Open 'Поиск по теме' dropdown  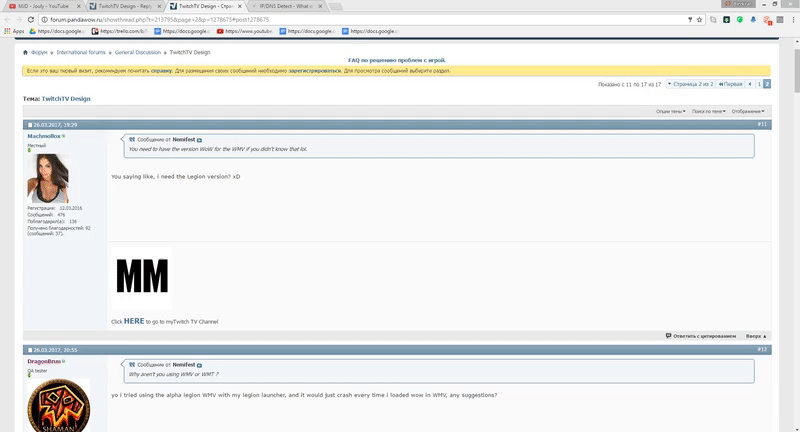point(709,111)
